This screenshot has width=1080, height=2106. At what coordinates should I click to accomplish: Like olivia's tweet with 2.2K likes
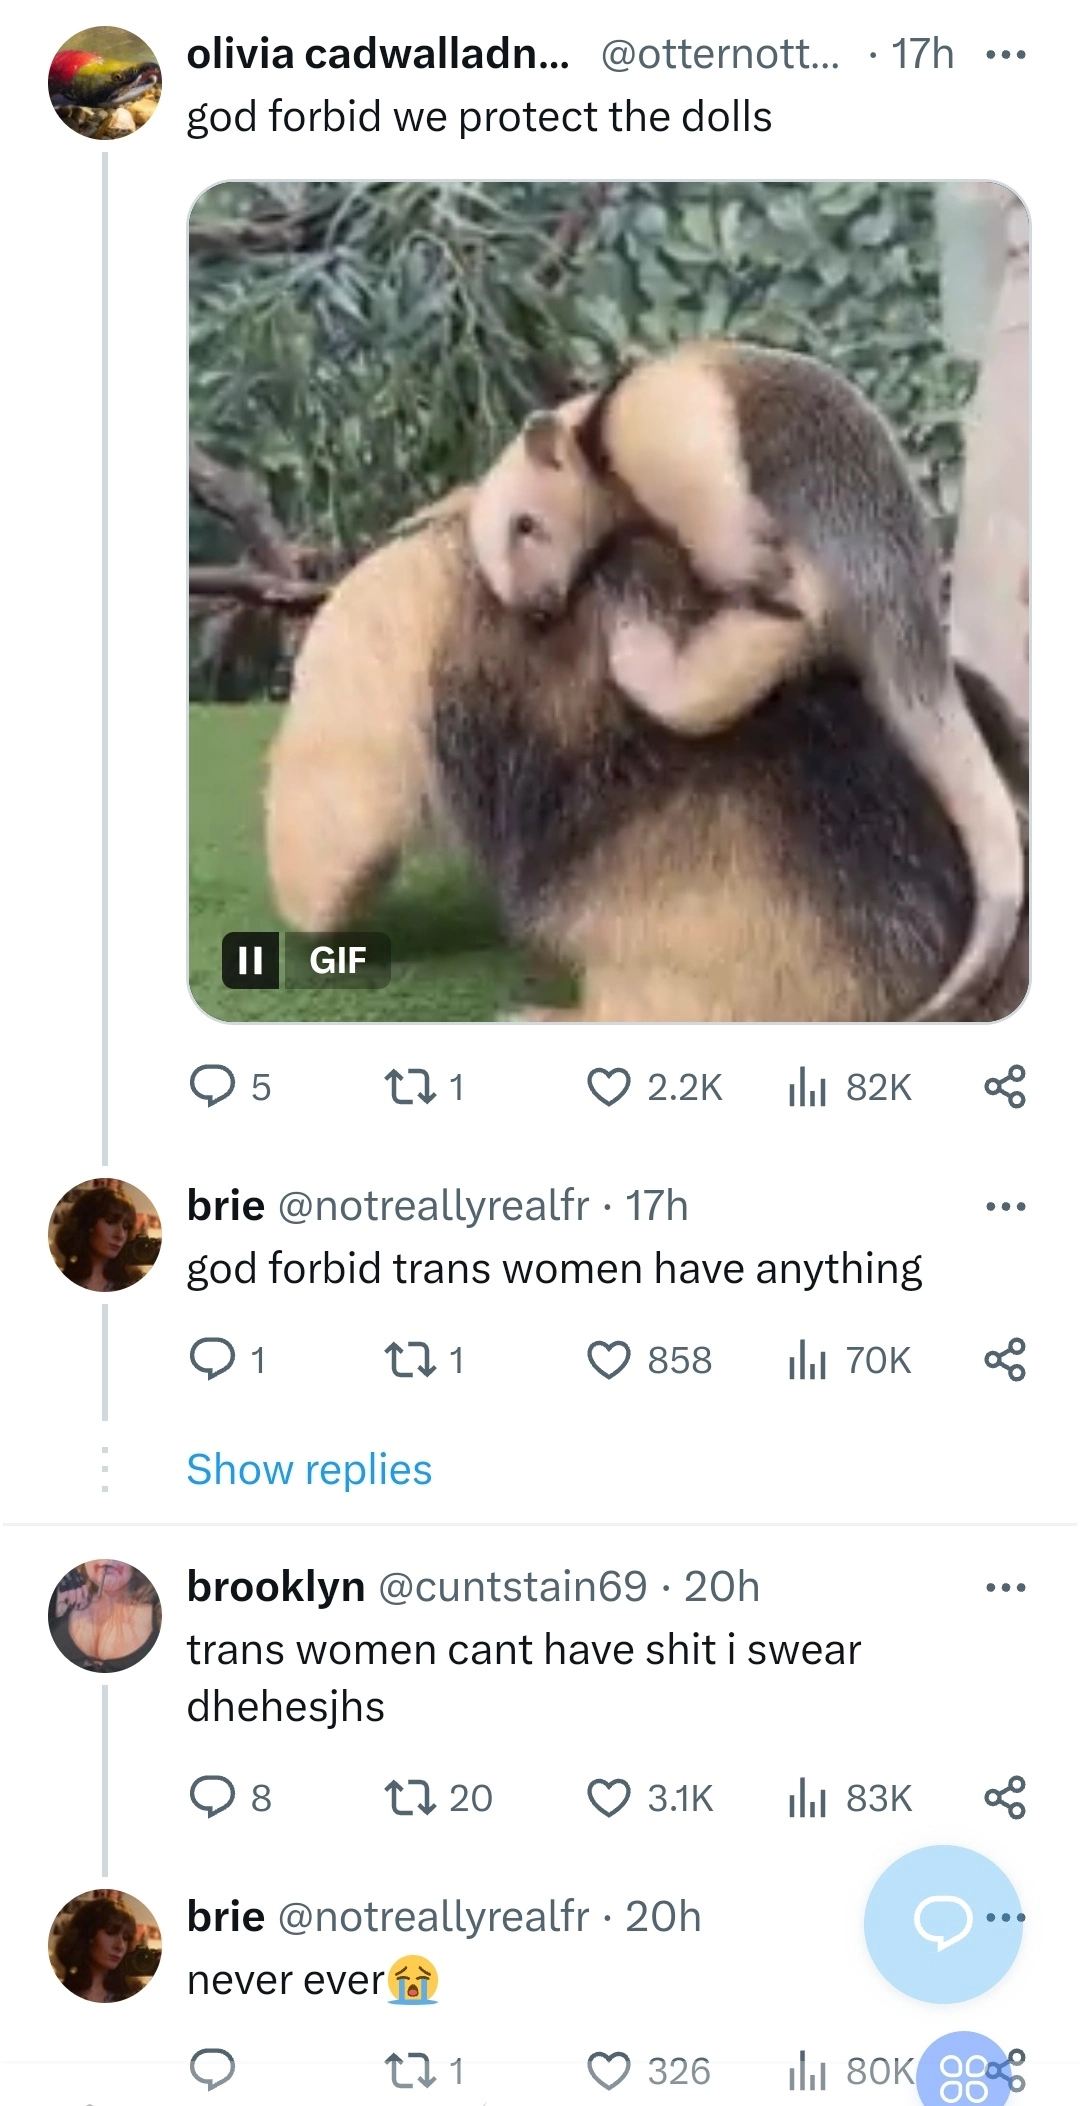click(x=608, y=1087)
